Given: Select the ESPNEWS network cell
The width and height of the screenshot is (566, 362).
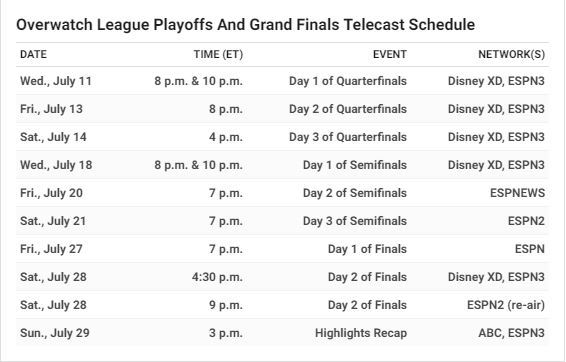Looking at the screenshot, I should (x=517, y=193).
